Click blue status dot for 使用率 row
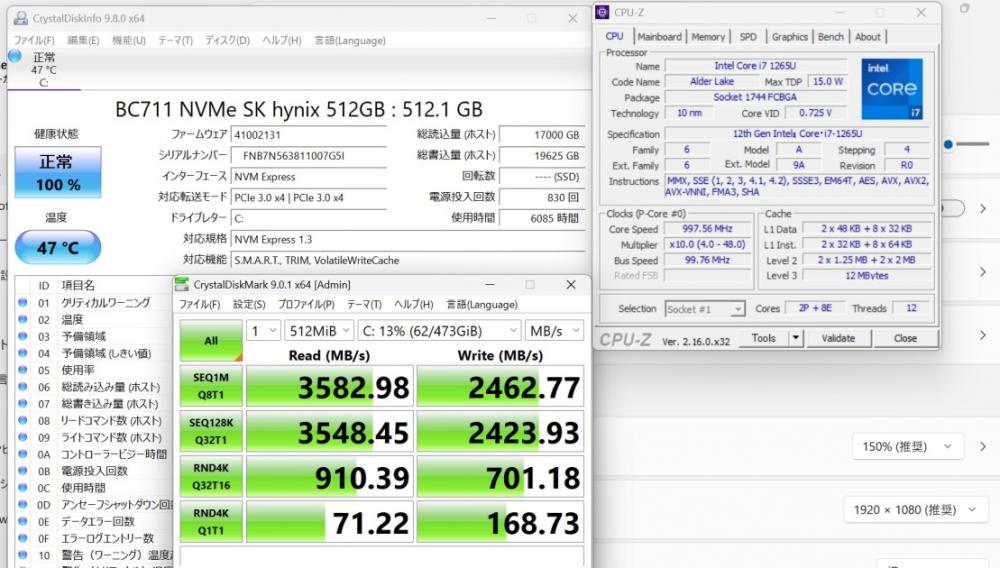The image size is (1000, 568). (23, 370)
